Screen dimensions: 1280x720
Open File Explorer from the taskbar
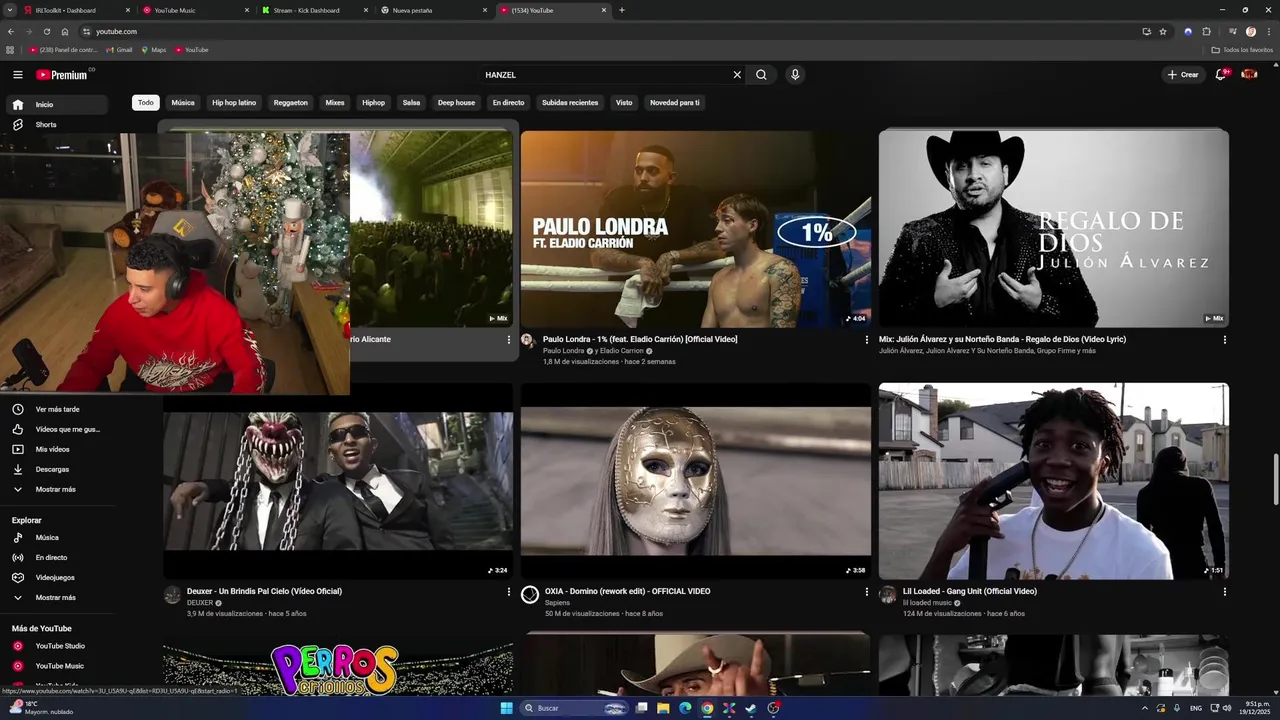pyautogui.click(x=663, y=708)
